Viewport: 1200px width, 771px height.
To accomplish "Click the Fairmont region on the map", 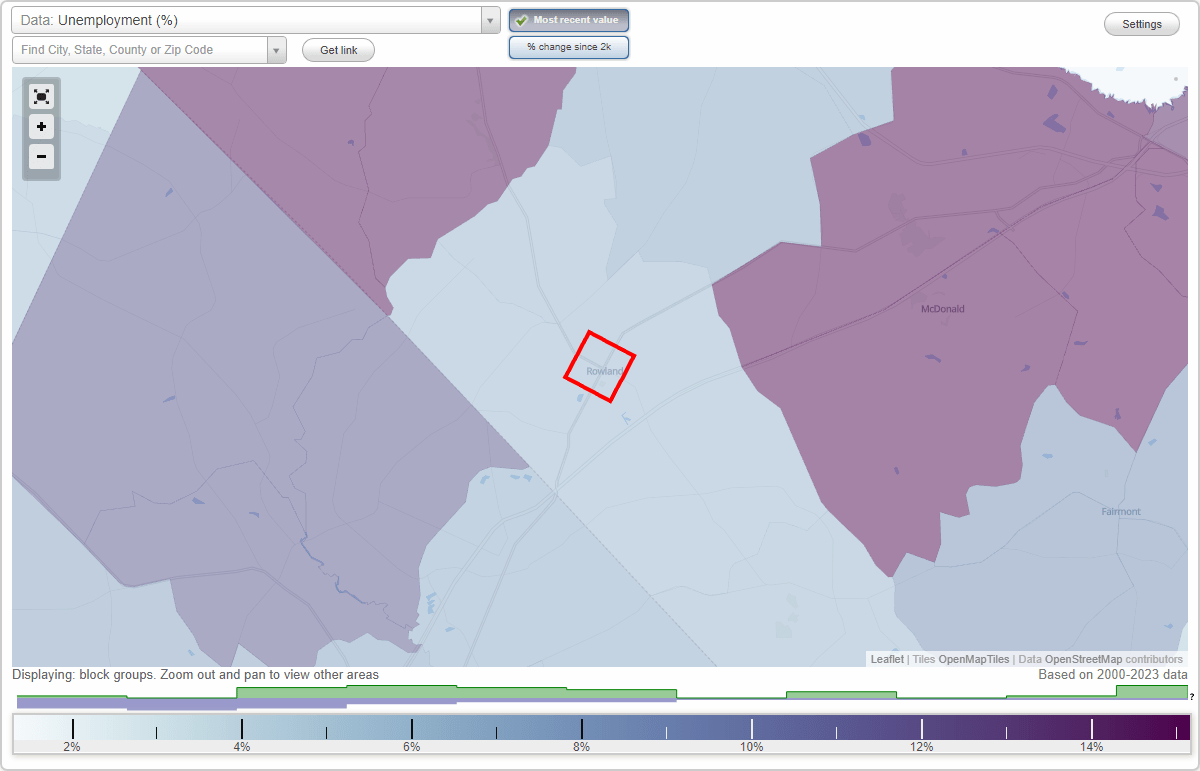I will (x=1120, y=511).
